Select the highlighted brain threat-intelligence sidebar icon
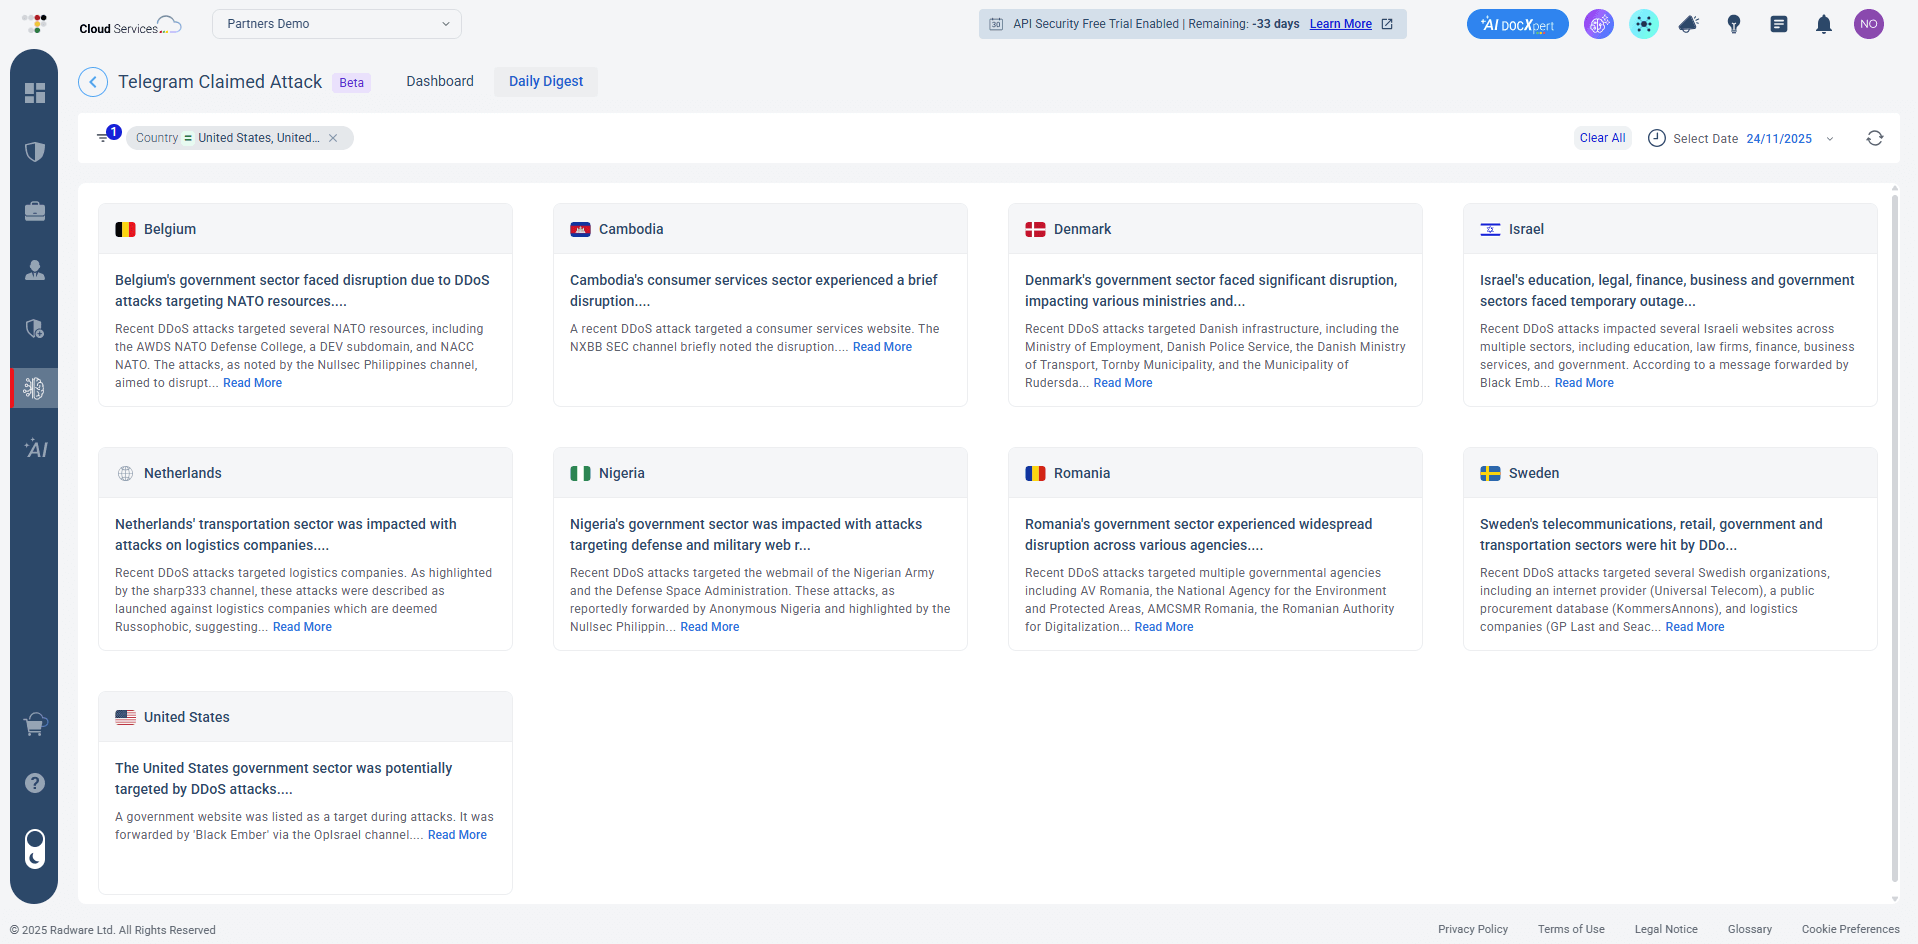Screen dimensions: 1918x944 coord(34,388)
